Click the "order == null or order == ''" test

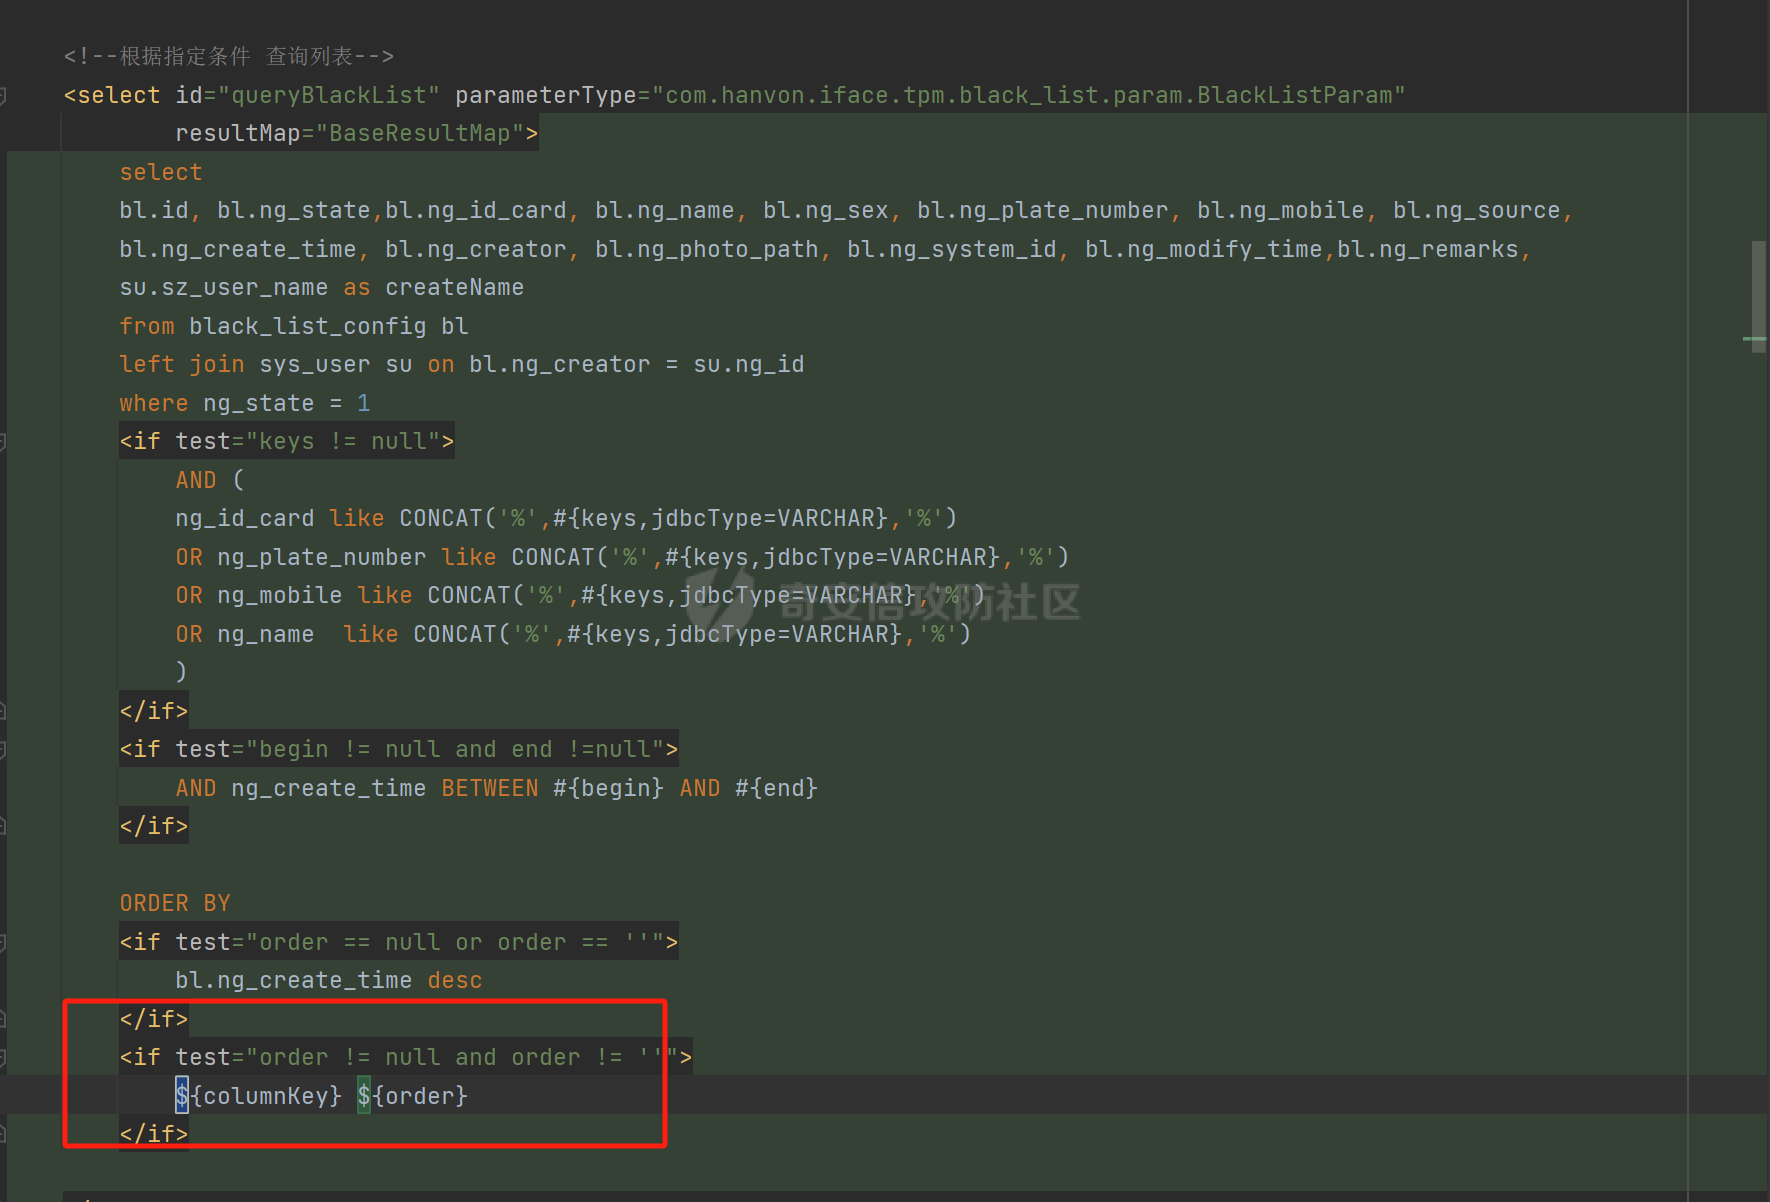455,942
